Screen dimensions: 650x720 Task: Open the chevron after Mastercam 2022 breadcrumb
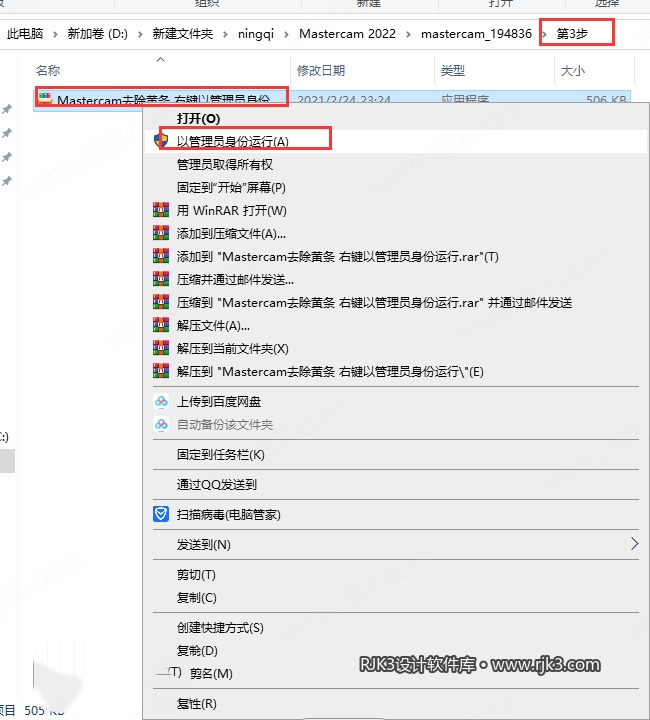click(408, 34)
